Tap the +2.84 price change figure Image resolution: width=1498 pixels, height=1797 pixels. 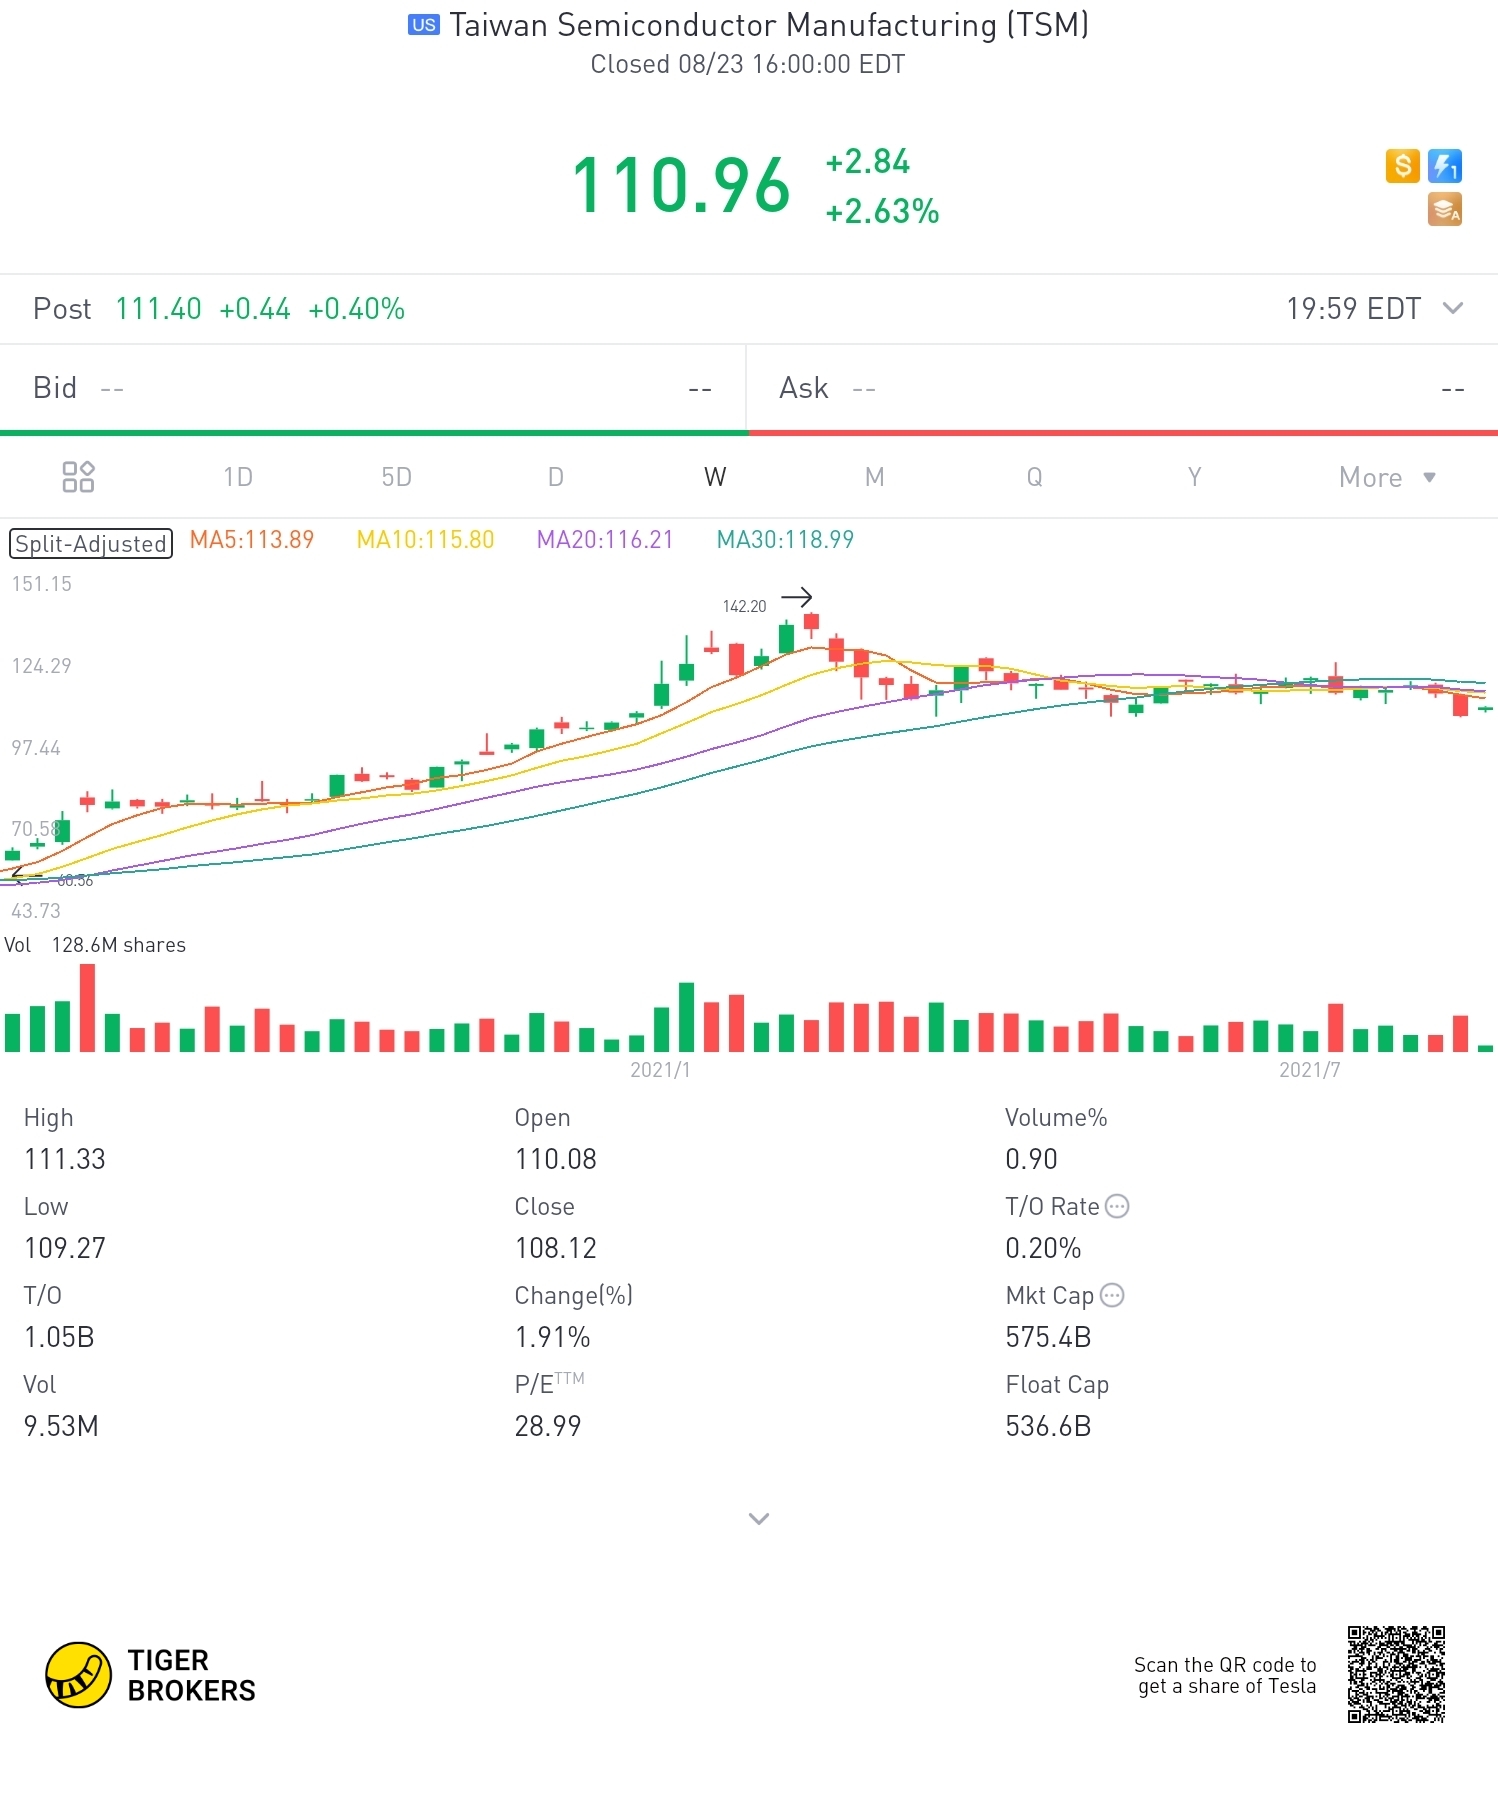(867, 162)
